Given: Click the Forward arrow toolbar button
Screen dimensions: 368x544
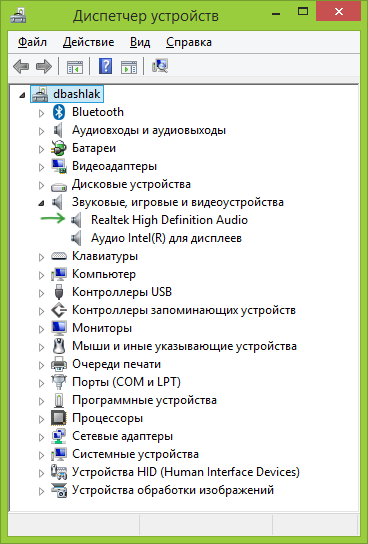Looking at the screenshot, I should click(x=44, y=66).
